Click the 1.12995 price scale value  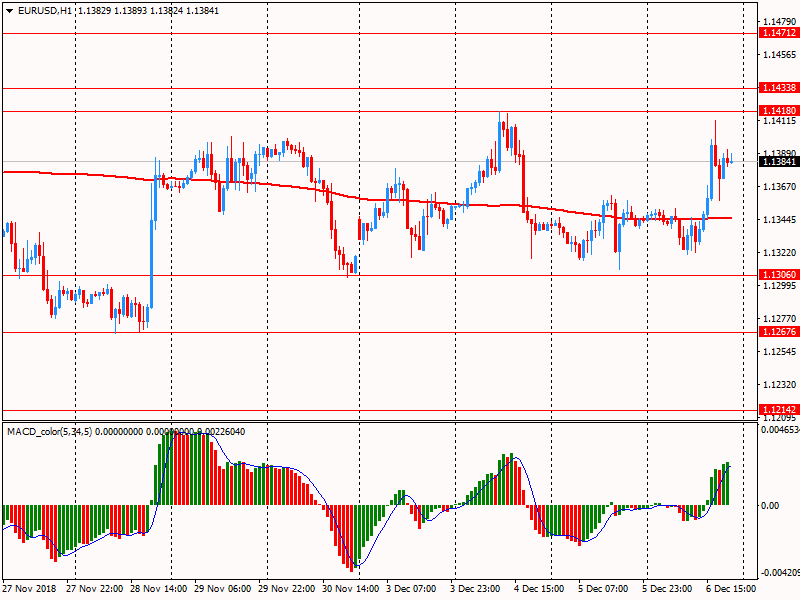point(779,286)
